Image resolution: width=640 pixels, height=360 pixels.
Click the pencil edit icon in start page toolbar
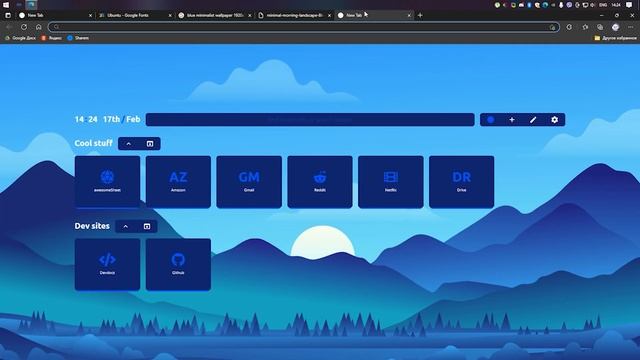[x=533, y=120]
